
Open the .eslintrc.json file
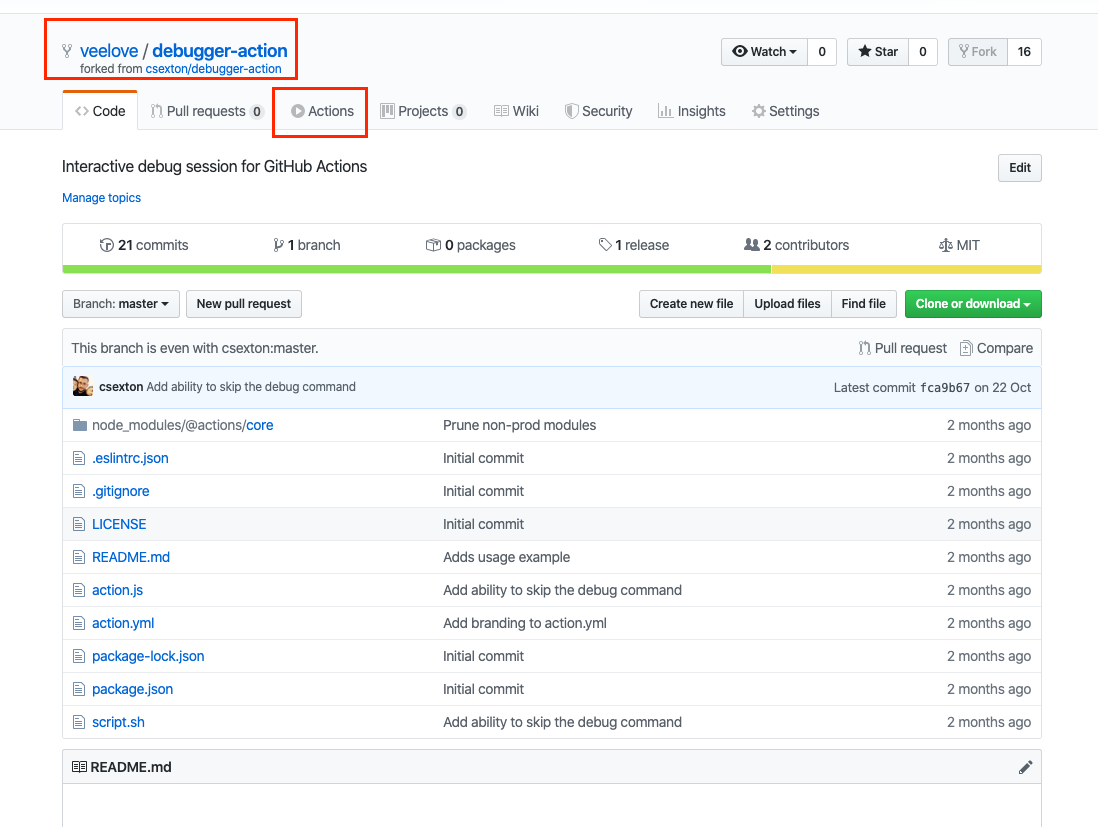(130, 458)
